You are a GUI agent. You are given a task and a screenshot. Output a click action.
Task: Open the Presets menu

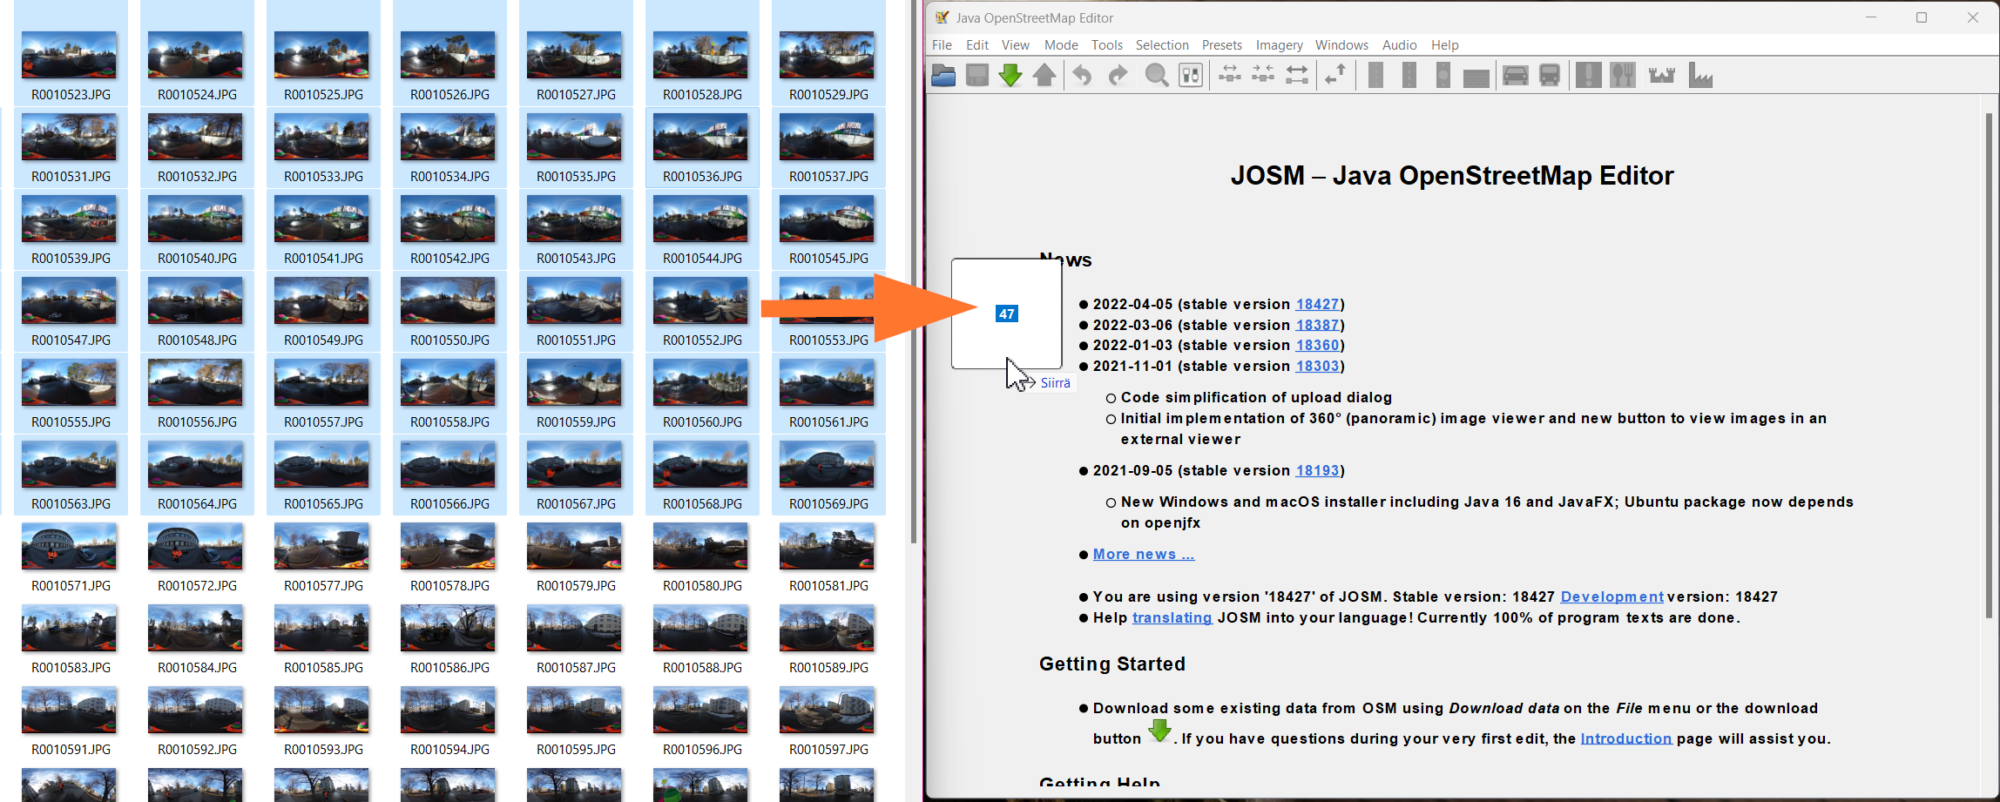pos(1222,45)
